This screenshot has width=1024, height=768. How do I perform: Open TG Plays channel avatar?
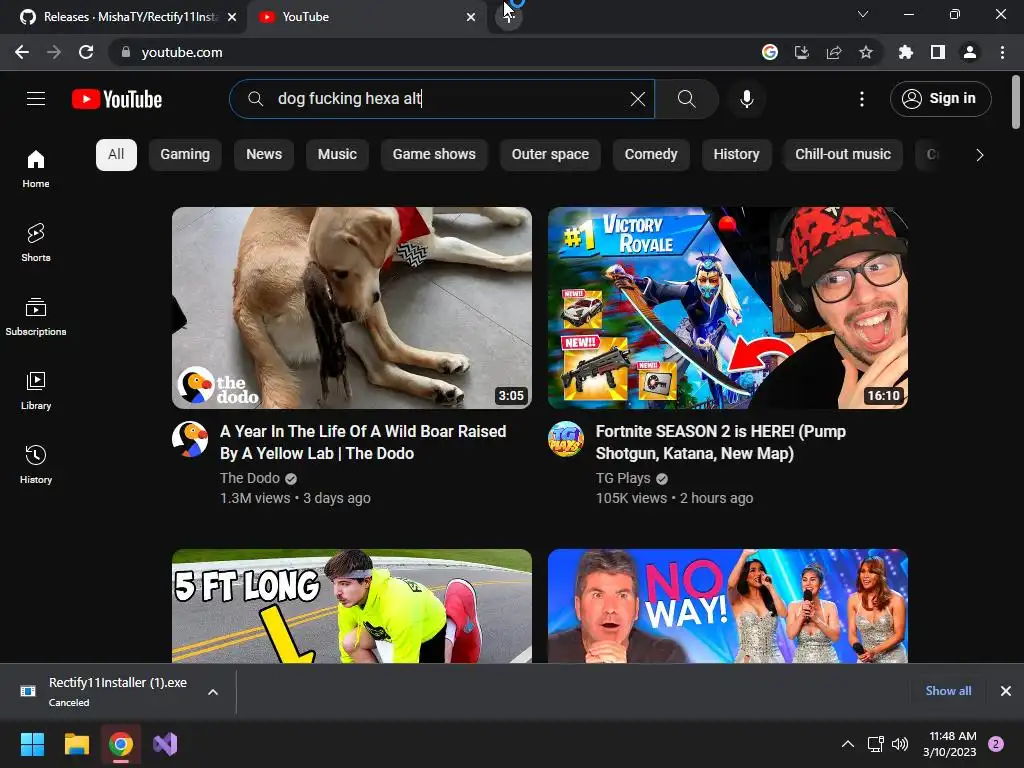[566, 439]
